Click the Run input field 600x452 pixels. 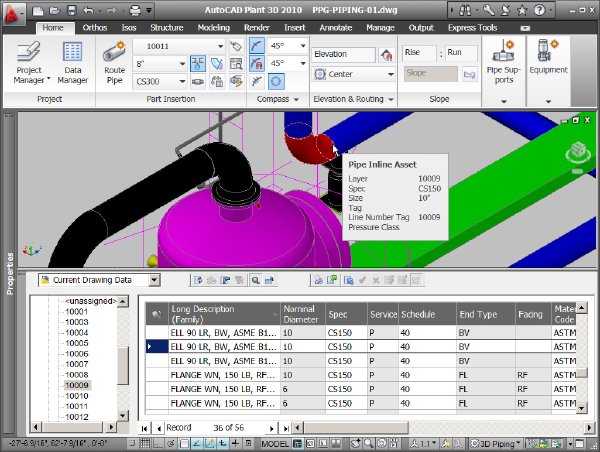pyautogui.click(x=461, y=53)
